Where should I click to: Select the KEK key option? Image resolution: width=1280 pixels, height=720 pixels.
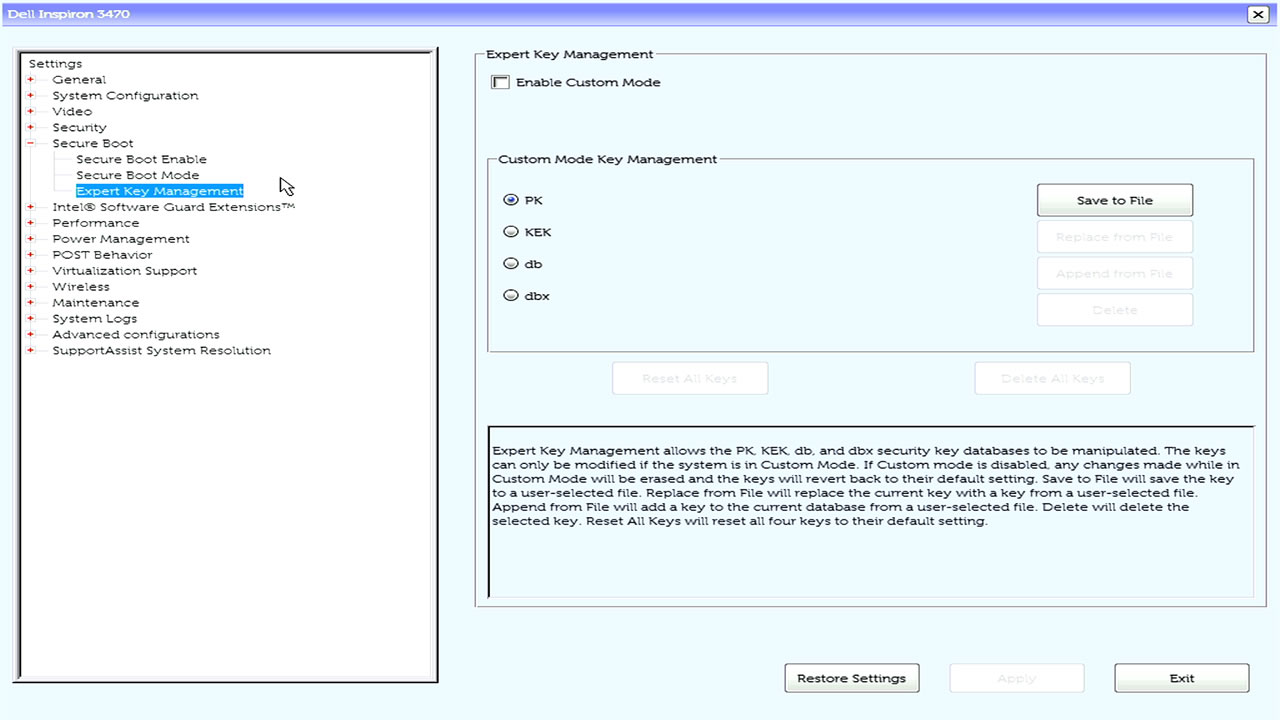(x=511, y=232)
